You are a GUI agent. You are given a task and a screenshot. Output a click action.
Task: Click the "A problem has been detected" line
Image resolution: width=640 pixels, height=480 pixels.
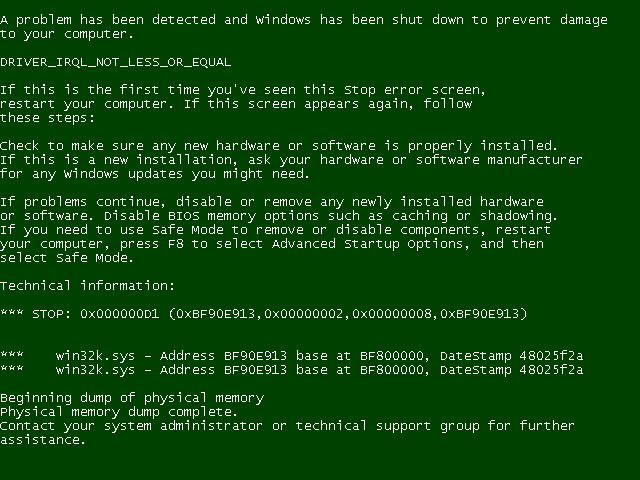[x=303, y=20]
